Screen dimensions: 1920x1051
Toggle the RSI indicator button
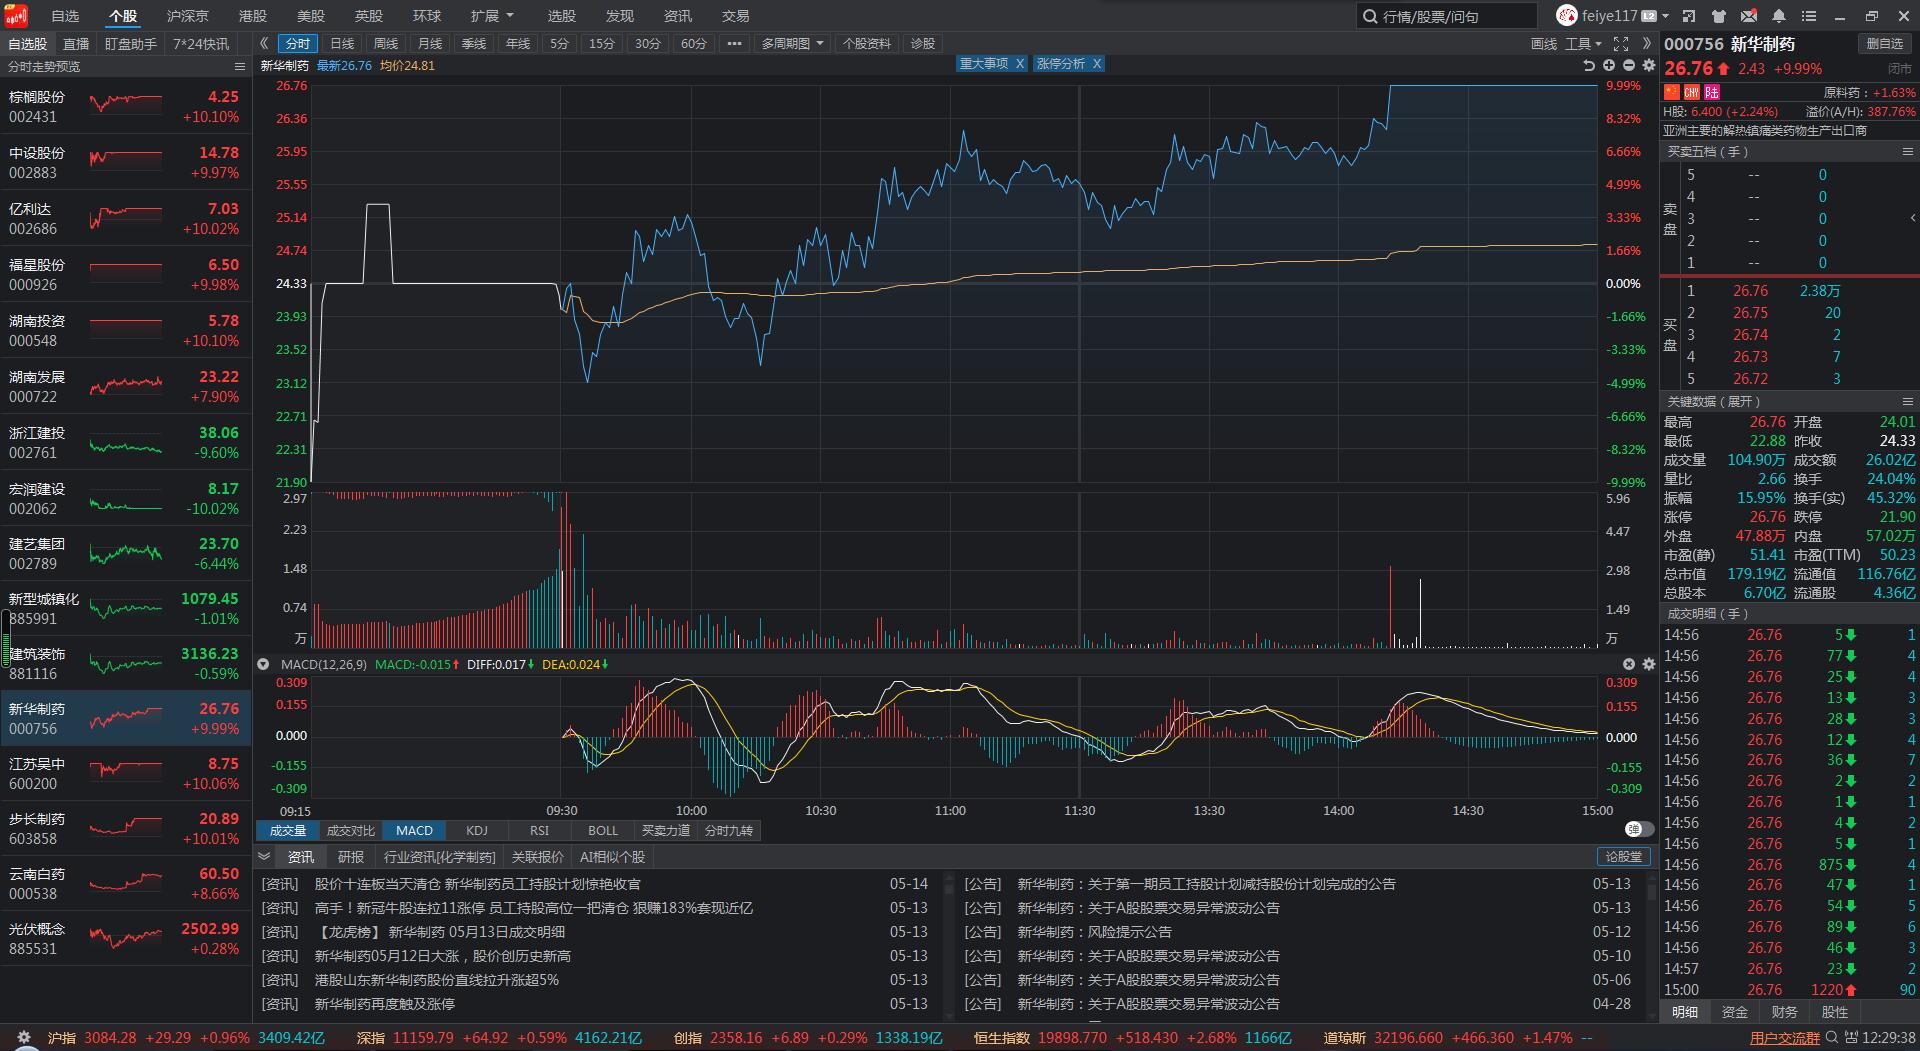(x=540, y=830)
